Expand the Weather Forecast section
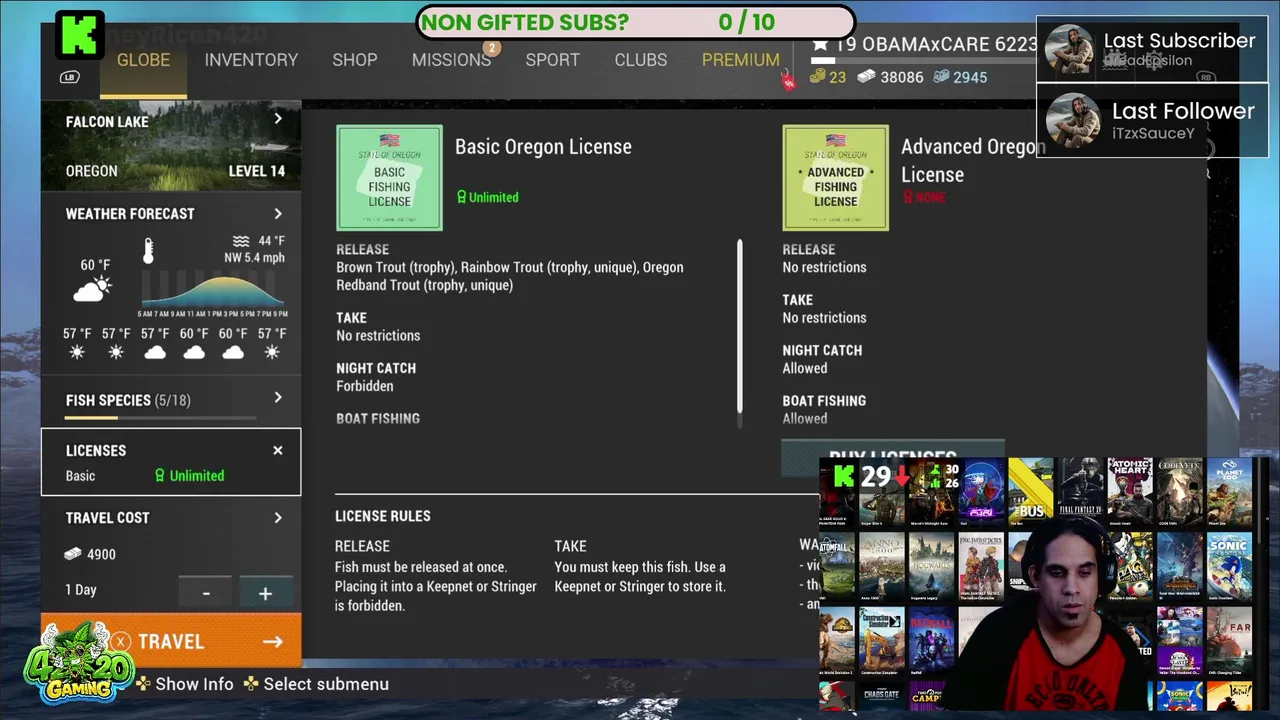The height and width of the screenshot is (720, 1280). point(278,214)
